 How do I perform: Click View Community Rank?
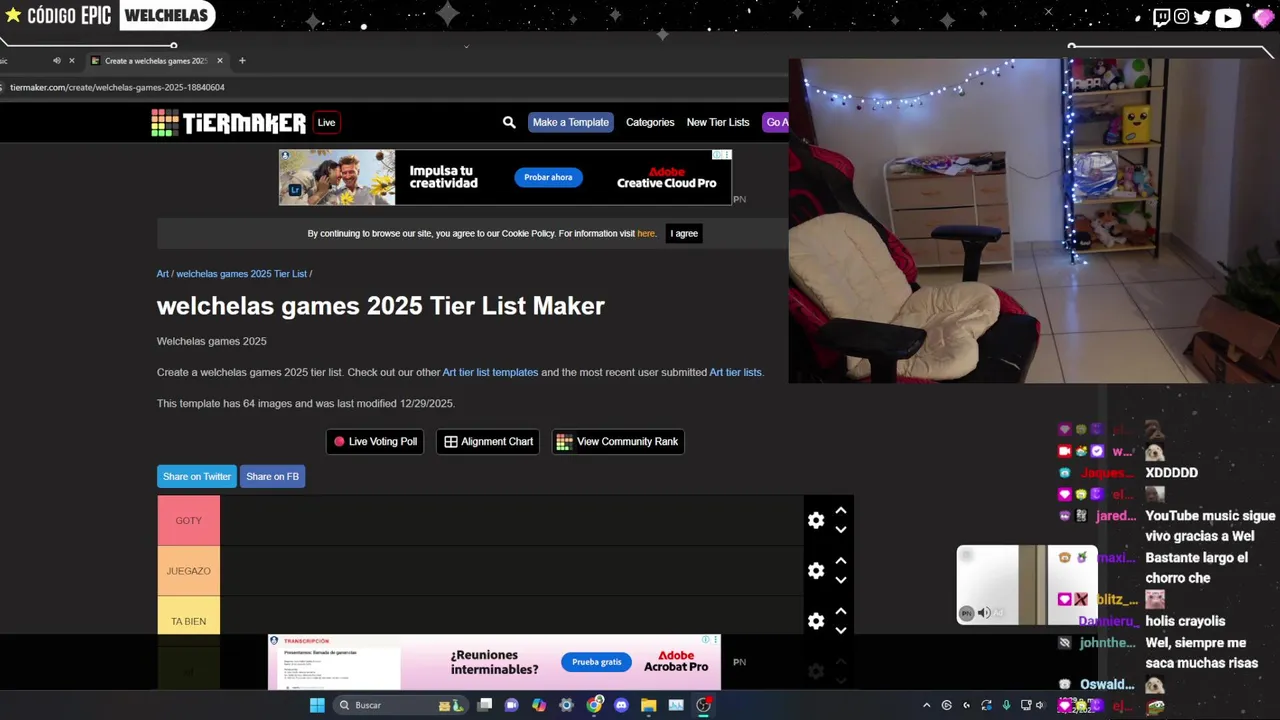[x=618, y=442]
